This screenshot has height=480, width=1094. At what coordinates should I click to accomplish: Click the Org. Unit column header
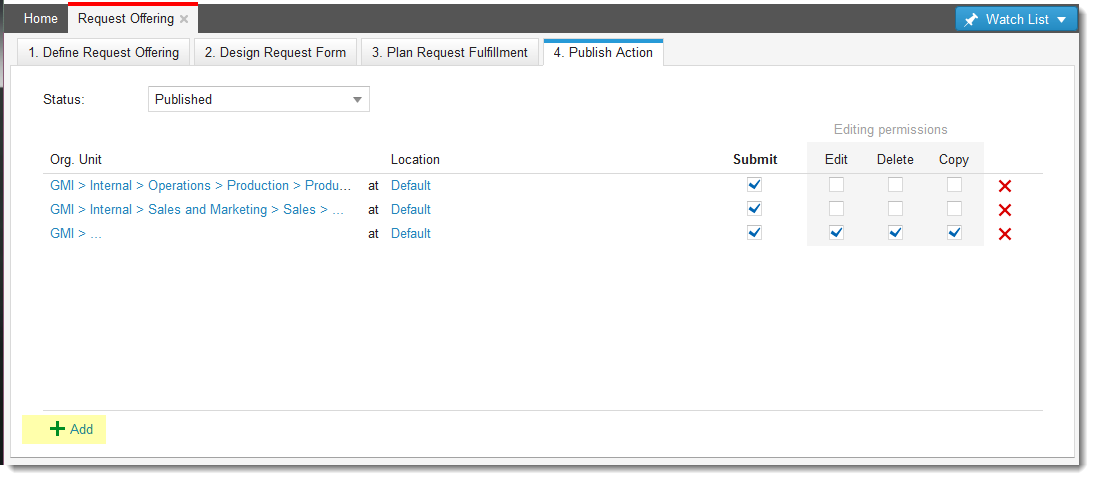[76, 159]
